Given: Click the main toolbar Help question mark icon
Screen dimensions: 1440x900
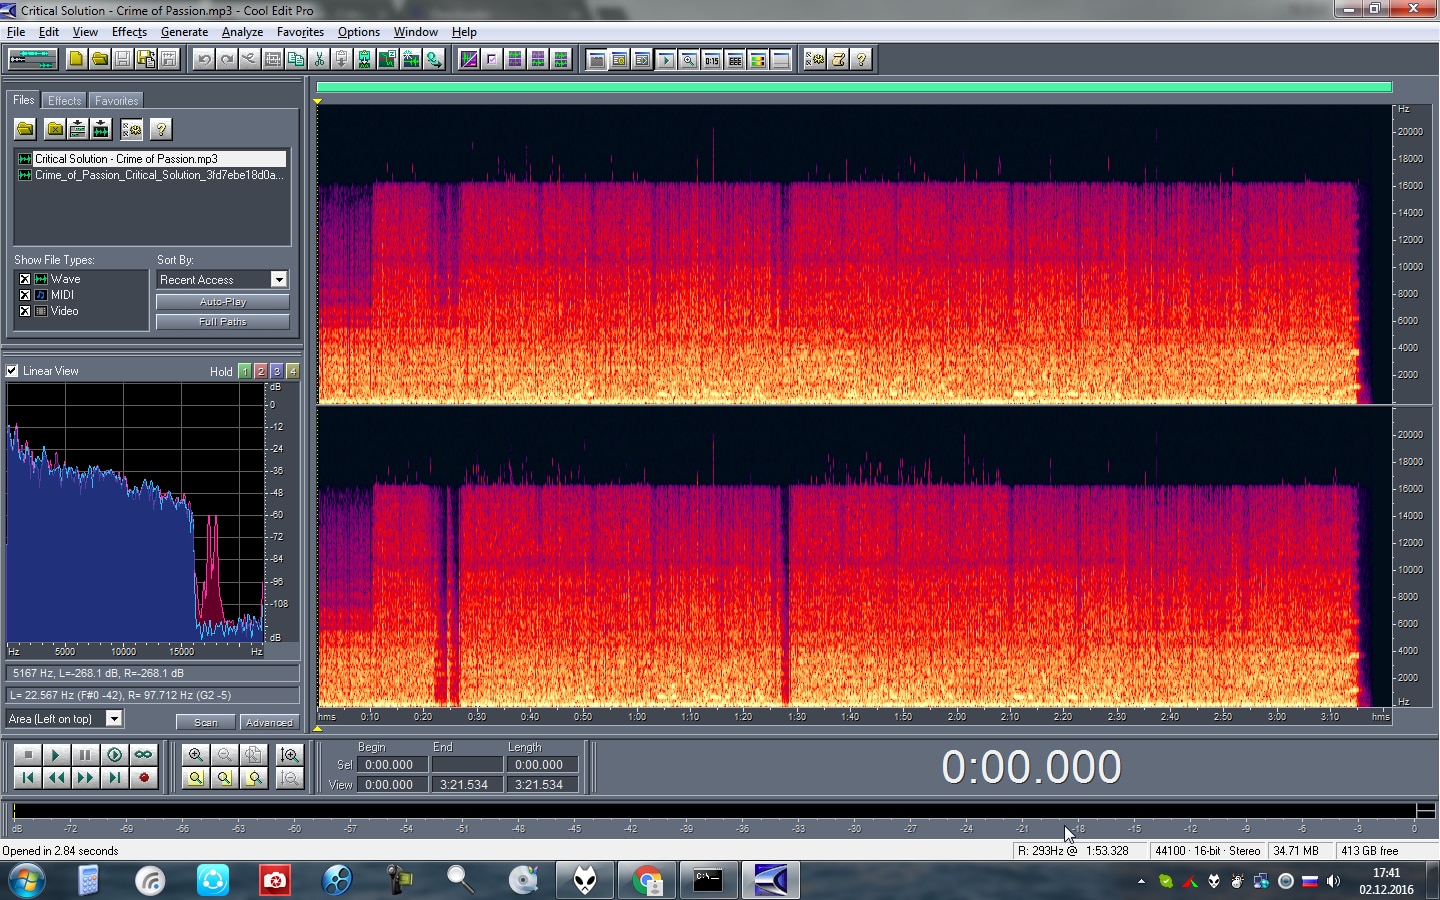Looking at the screenshot, I should pyautogui.click(x=861, y=59).
